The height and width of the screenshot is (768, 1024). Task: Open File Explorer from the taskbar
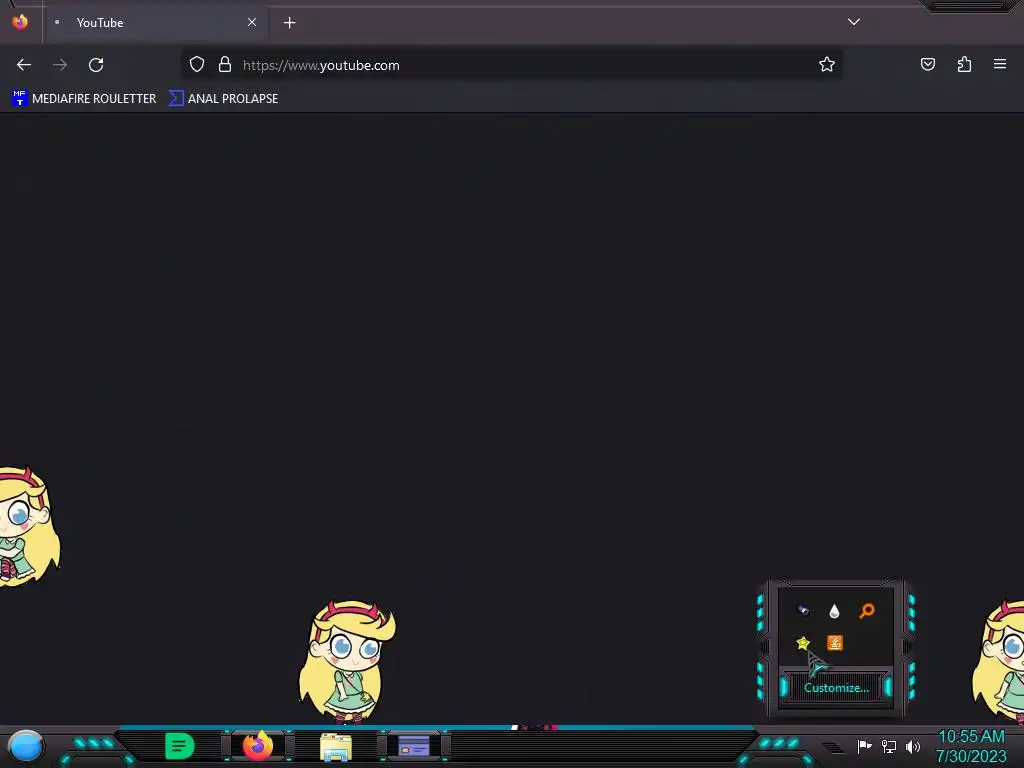[x=336, y=747]
